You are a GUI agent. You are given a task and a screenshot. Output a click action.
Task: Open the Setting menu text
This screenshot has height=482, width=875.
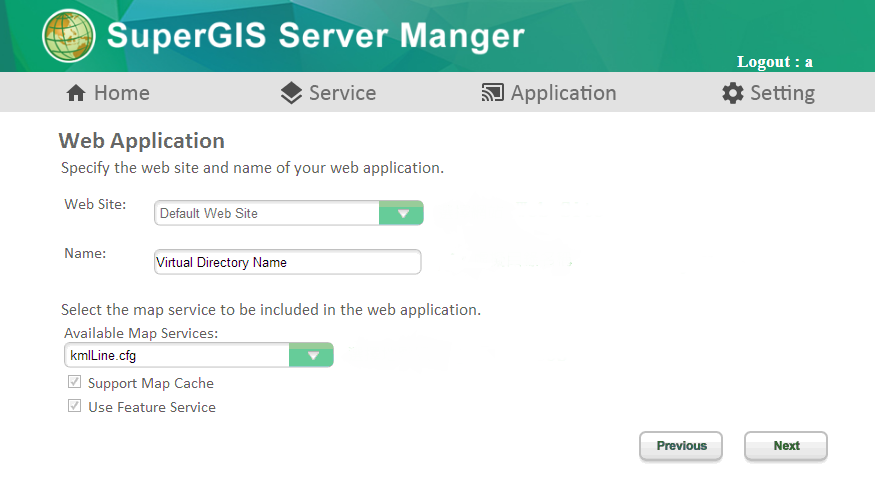(x=782, y=93)
